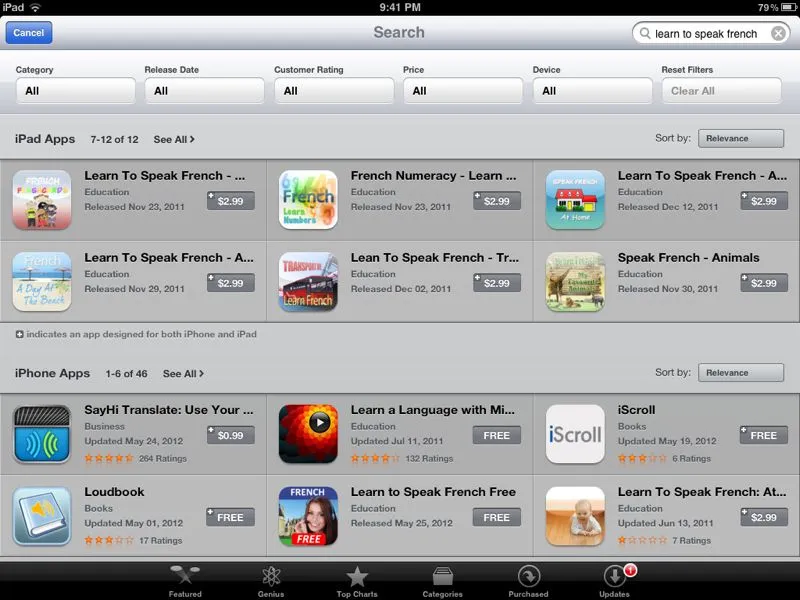This screenshot has height=600, width=800.
Task: Open the Price filter dropdown
Action: tap(463, 91)
